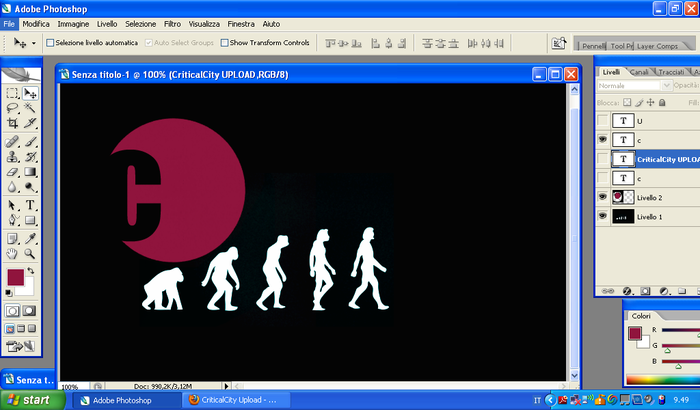The image size is (700, 410).
Task: Select the Clone Stamp tool
Action: coord(12,157)
